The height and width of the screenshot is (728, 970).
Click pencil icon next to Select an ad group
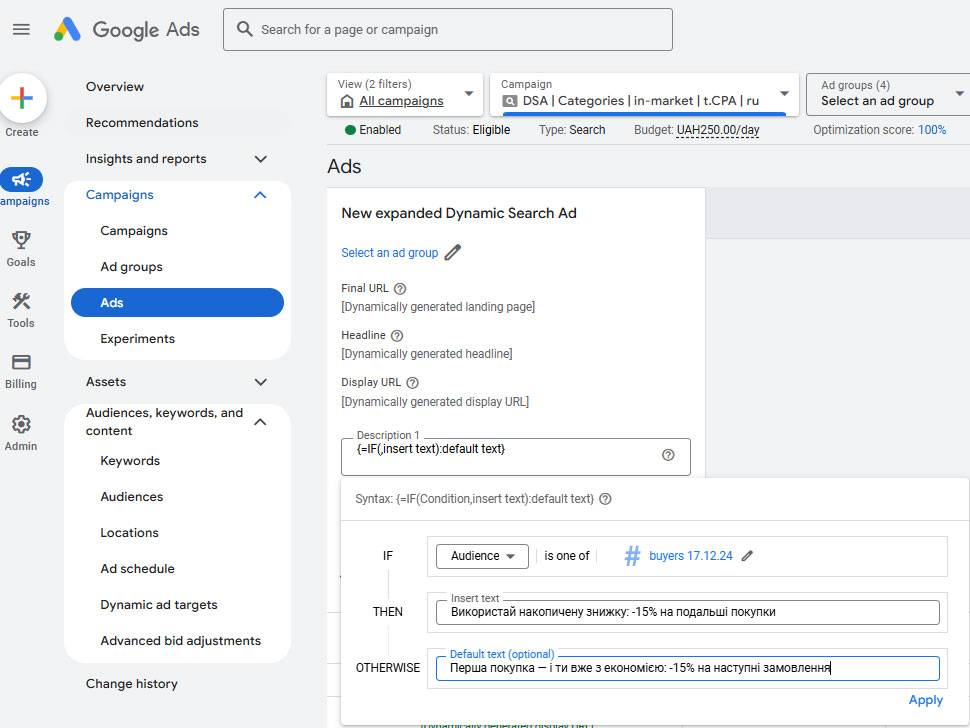pos(453,253)
